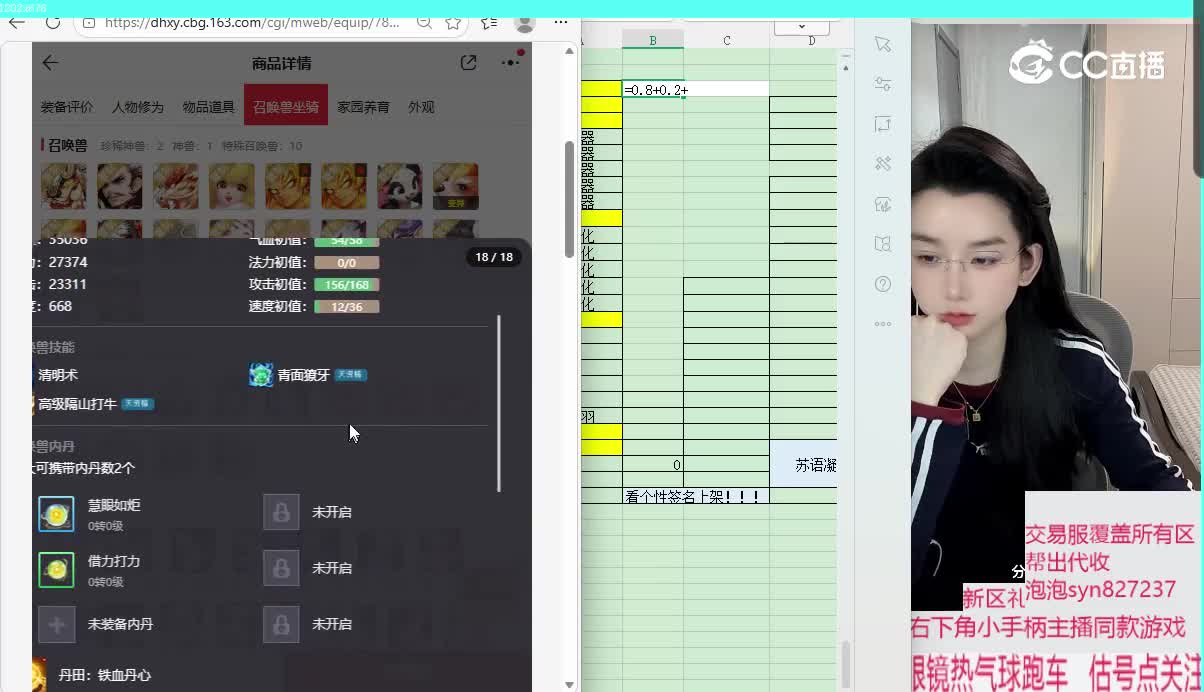
Task: Click the empty 未装备内丹 plus slot
Action: tap(56, 624)
